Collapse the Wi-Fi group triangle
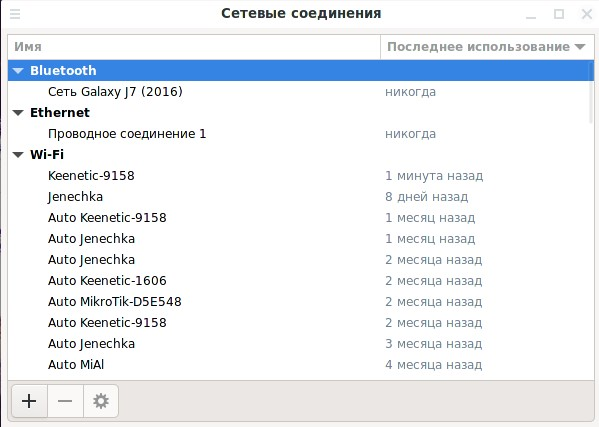This screenshot has width=599, height=427. click(18, 155)
